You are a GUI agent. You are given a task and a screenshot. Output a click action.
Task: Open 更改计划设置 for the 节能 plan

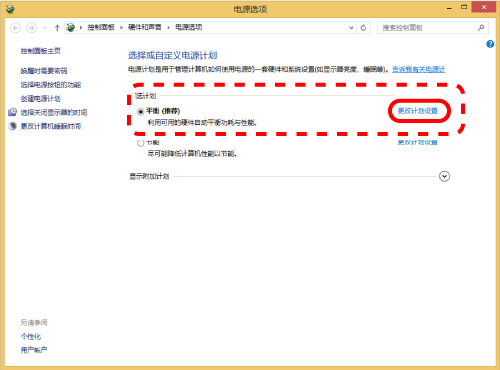pyautogui.click(x=418, y=143)
